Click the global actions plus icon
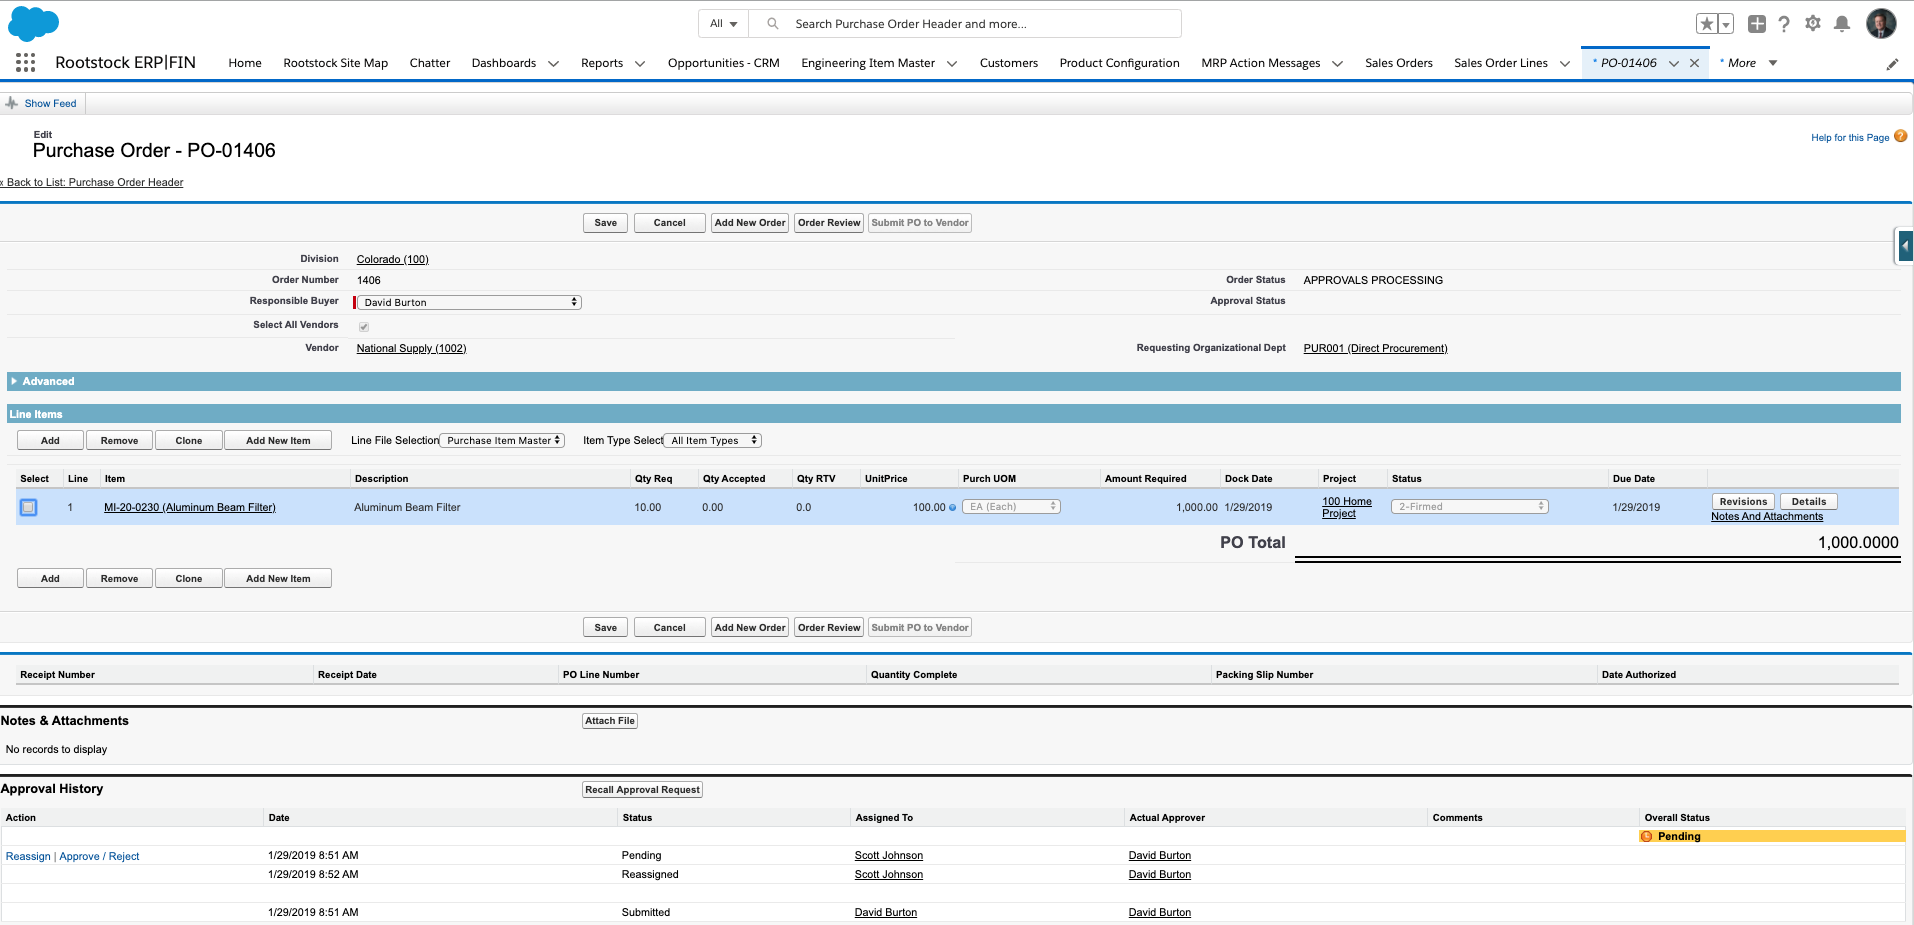 1757,24
